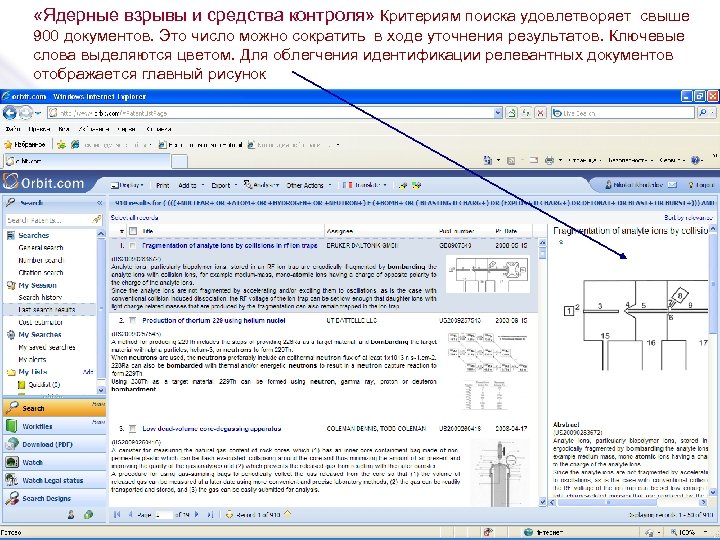720x540 pixels.
Task: Click Print in Orbit toolbar
Action: tap(163, 185)
